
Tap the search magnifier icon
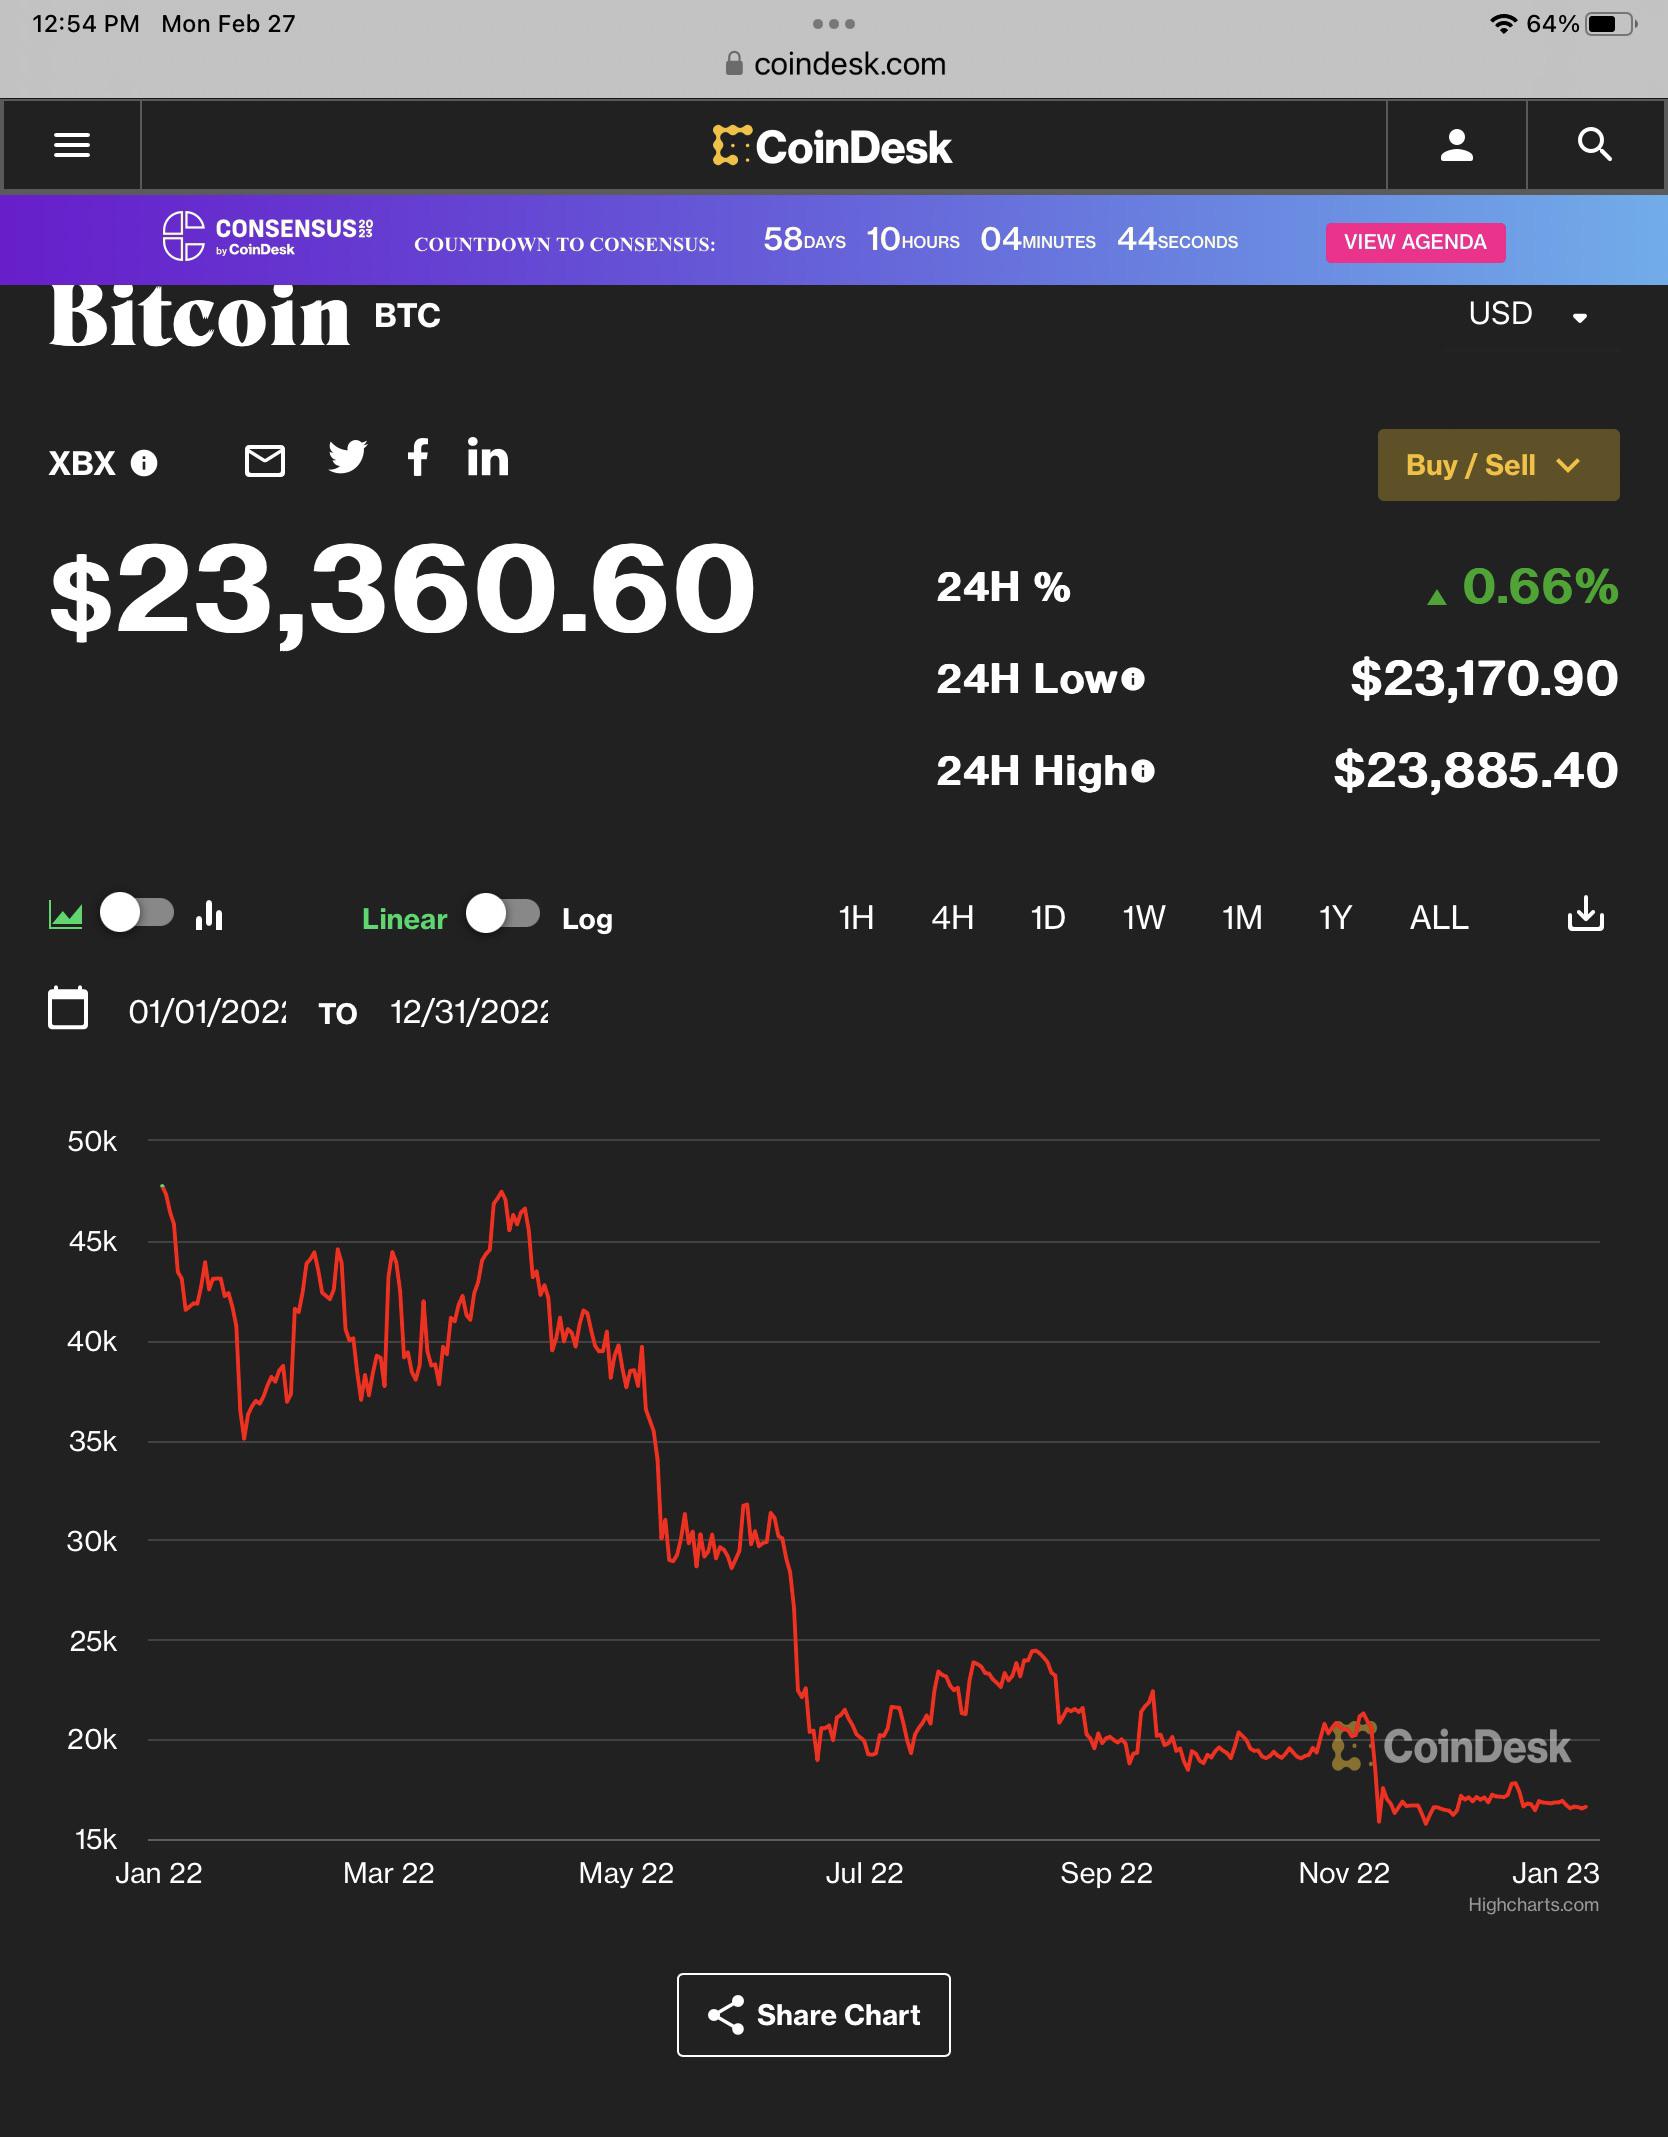[x=1594, y=146]
